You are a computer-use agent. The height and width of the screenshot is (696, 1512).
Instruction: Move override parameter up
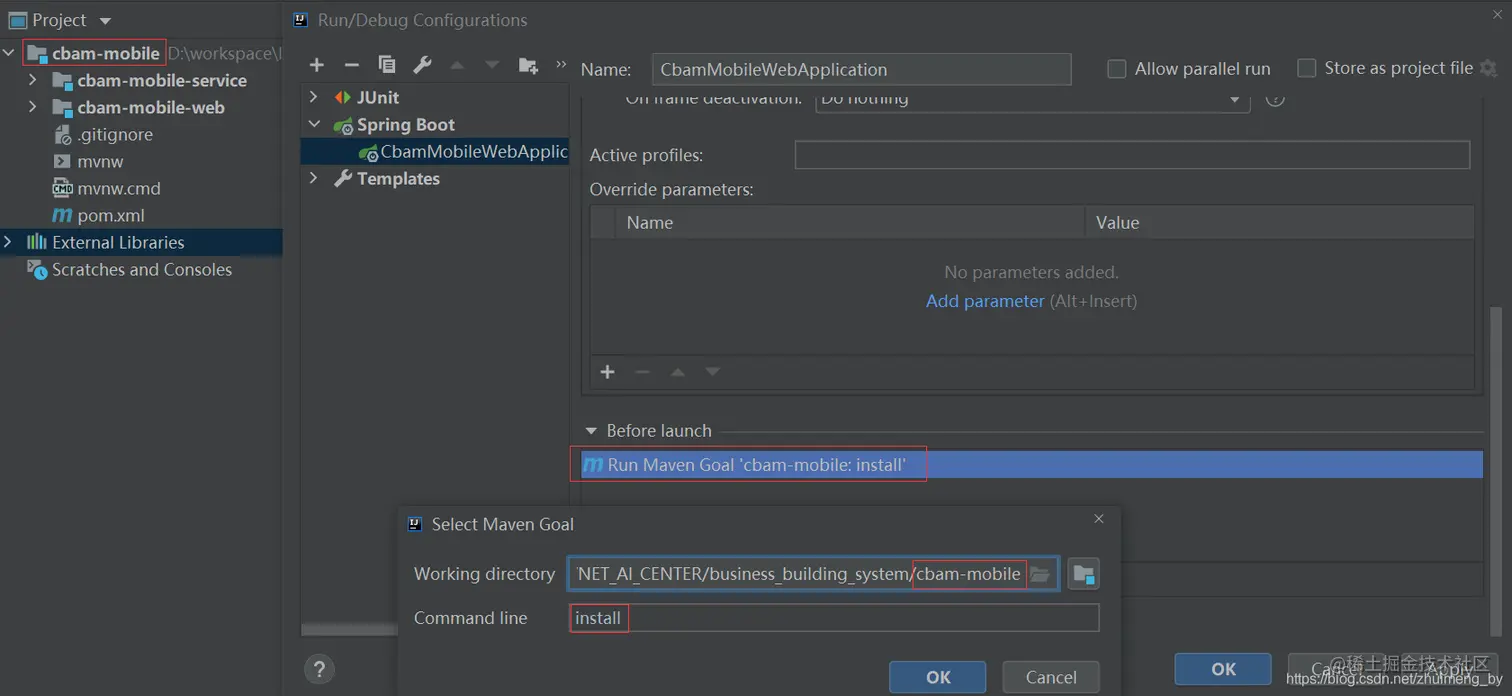(x=677, y=372)
